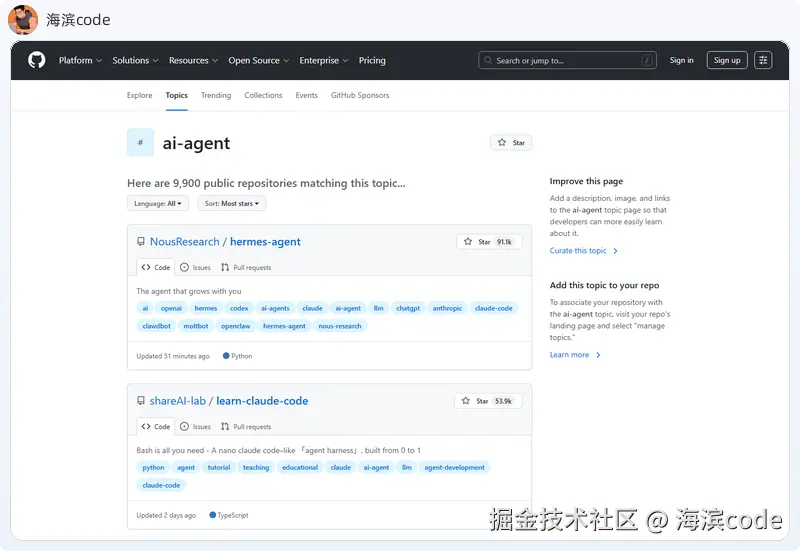Open the Collections tab
Image resolution: width=800 pixels, height=551 pixels.
pos(263,95)
